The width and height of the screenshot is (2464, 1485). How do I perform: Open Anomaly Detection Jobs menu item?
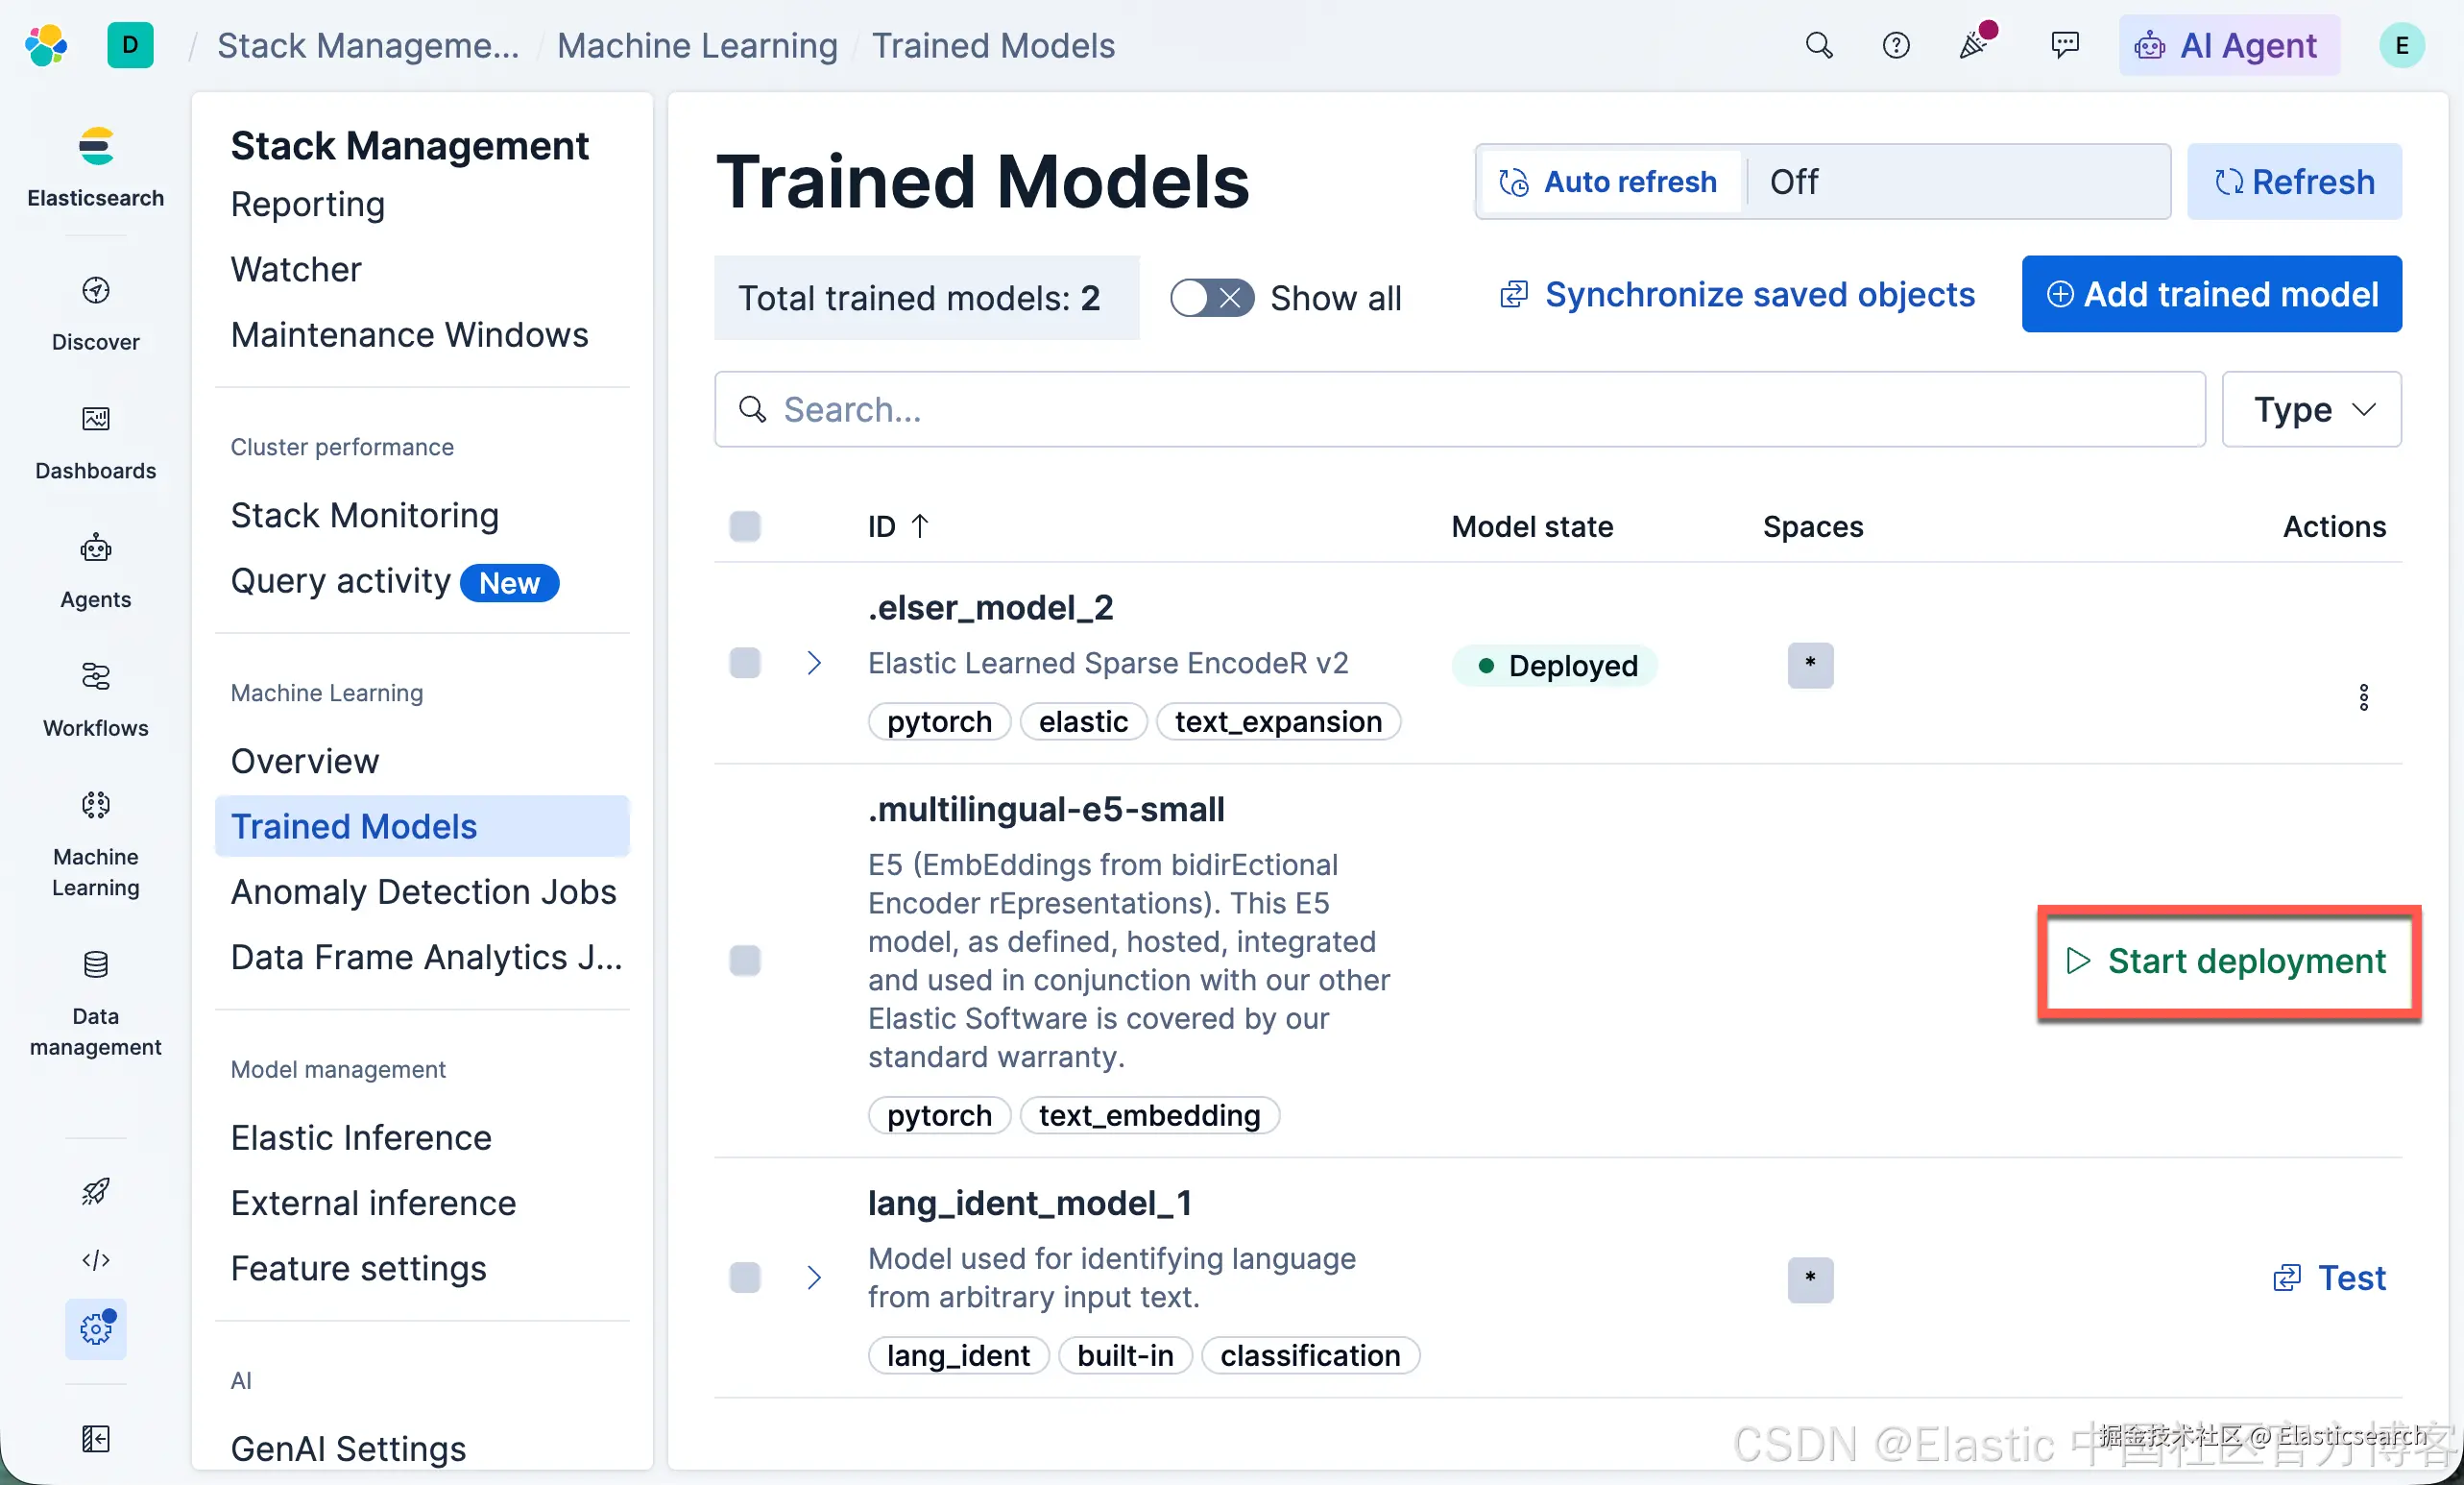click(x=424, y=891)
